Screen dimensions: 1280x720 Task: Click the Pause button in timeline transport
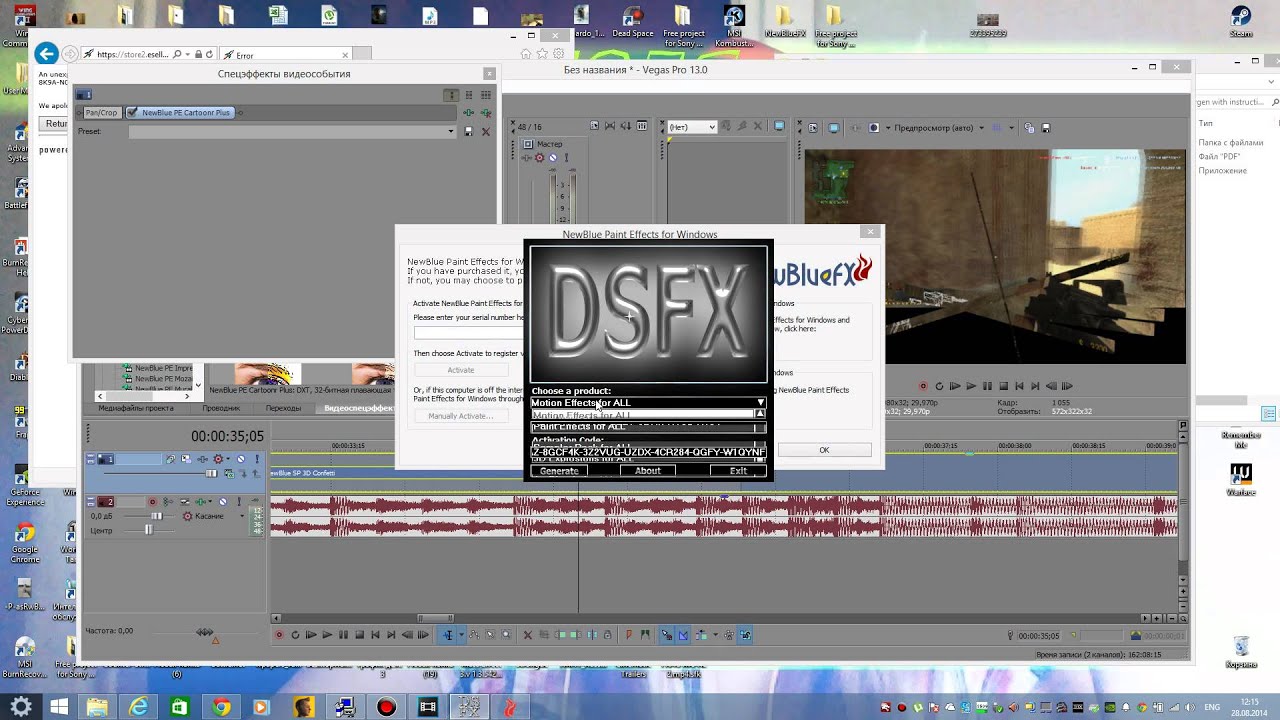pyautogui.click(x=343, y=635)
